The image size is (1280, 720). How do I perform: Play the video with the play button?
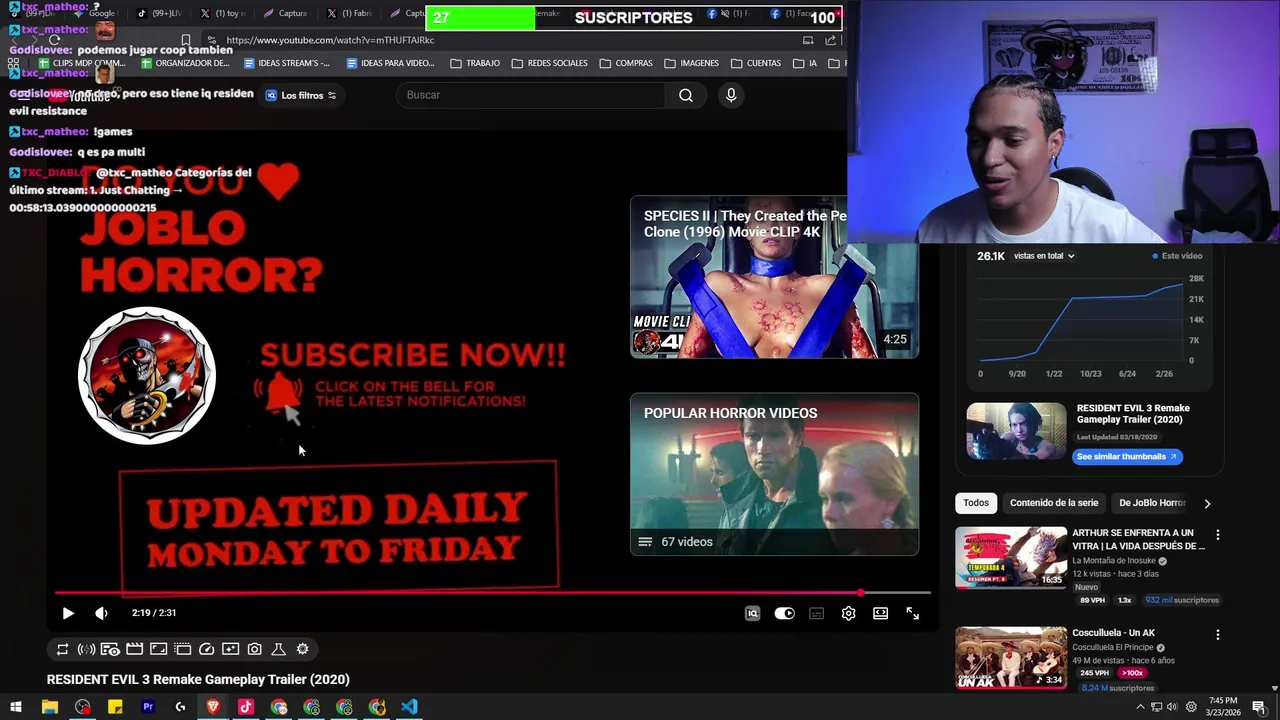pyautogui.click(x=68, y=613)
